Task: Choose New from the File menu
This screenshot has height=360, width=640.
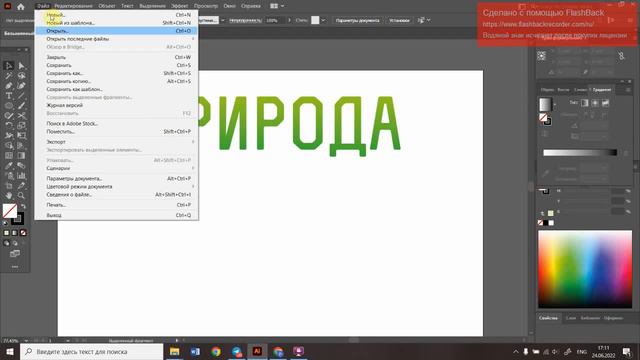Action: (116, 15)
